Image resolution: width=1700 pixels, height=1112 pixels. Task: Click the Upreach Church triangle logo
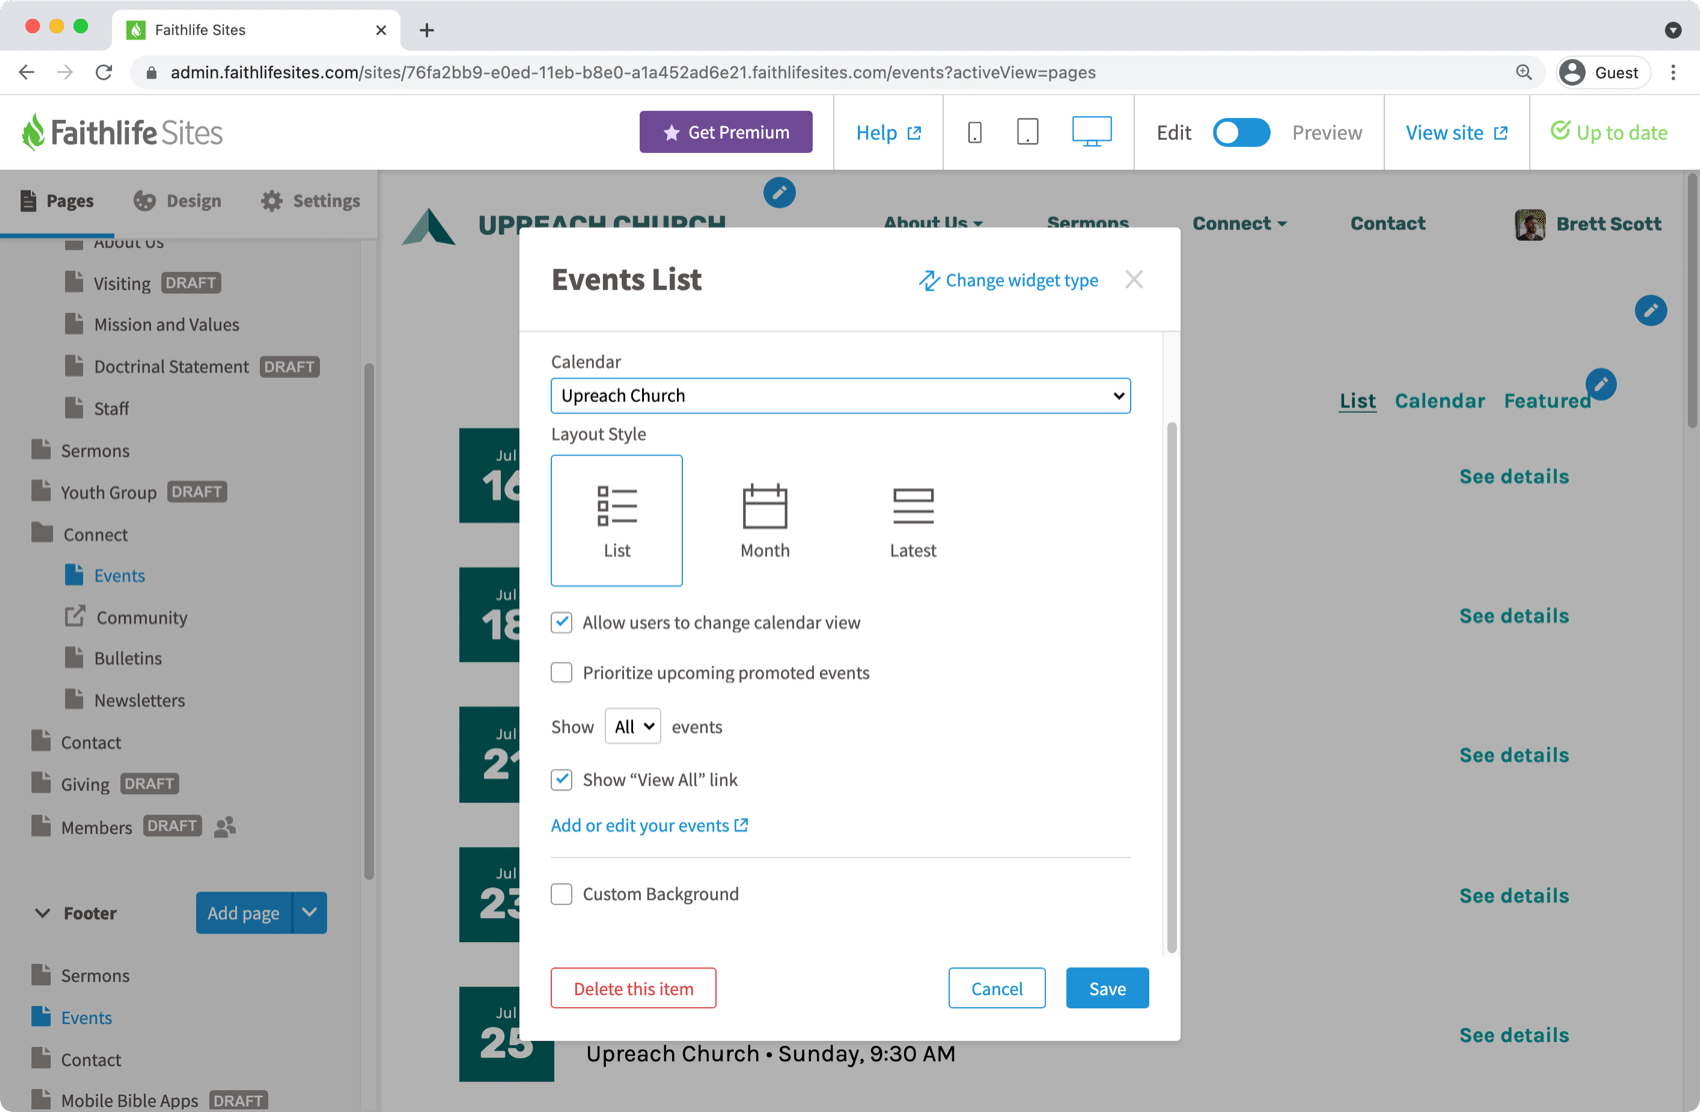429,226
